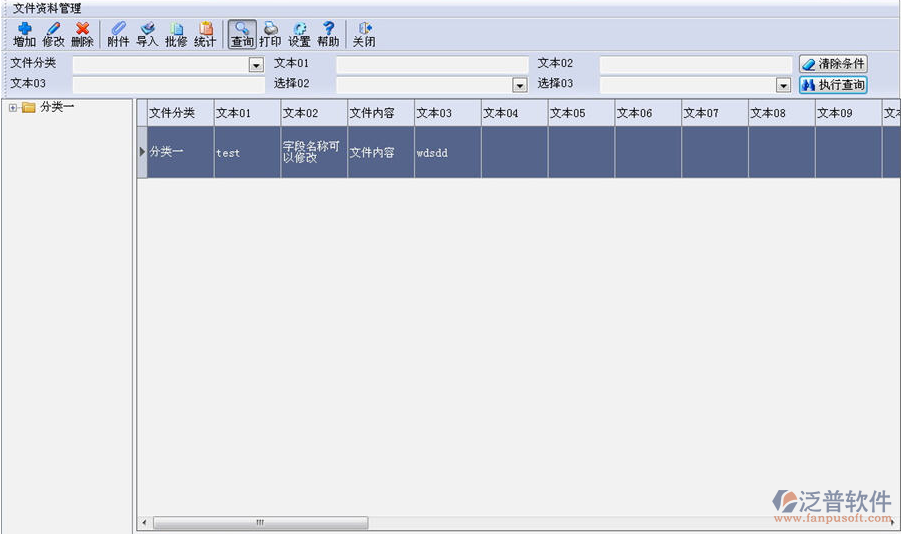Expand the 选择02 combo box
Image resolution: width=902 pixels, height=534 pixels.
point(520,86)
